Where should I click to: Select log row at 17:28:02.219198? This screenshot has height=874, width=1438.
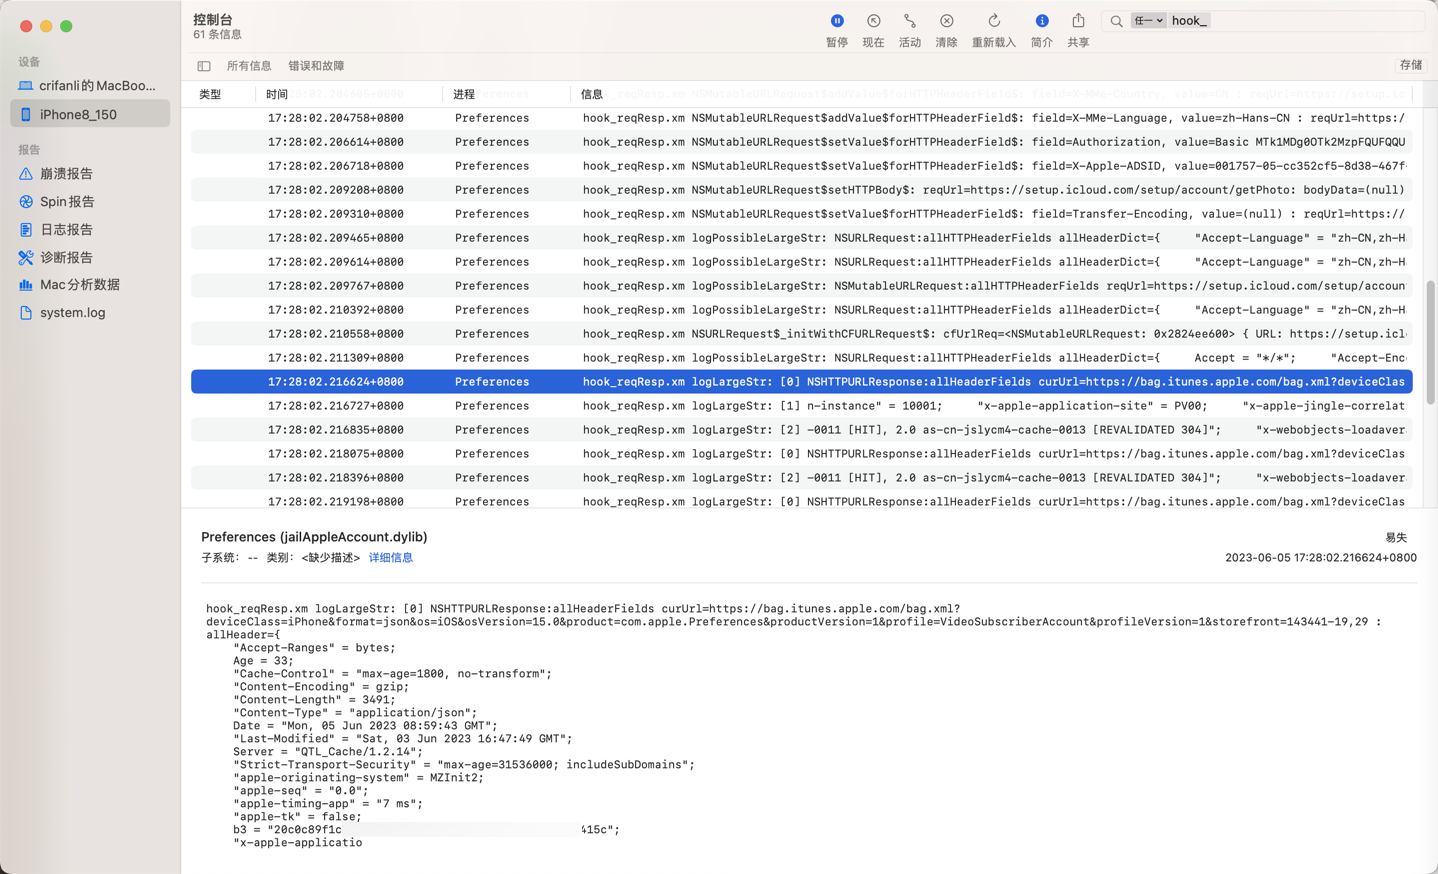[x=802, y=500]
